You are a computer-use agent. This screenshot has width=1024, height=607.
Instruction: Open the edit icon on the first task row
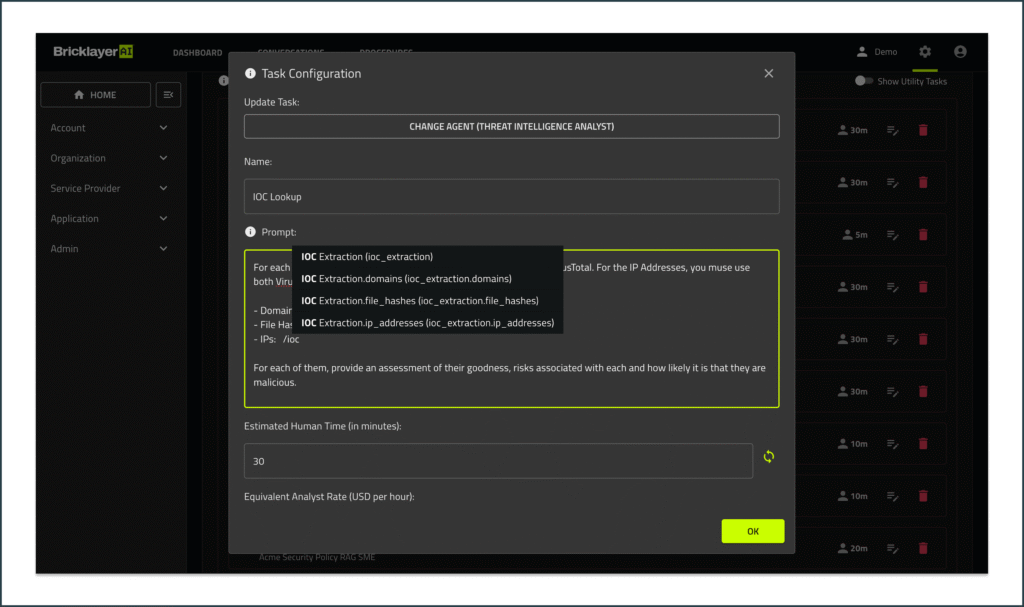(x=892, y=130)
